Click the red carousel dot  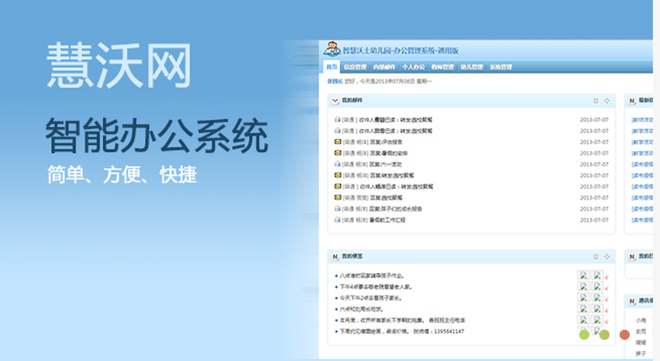click(x=625, y=335)
